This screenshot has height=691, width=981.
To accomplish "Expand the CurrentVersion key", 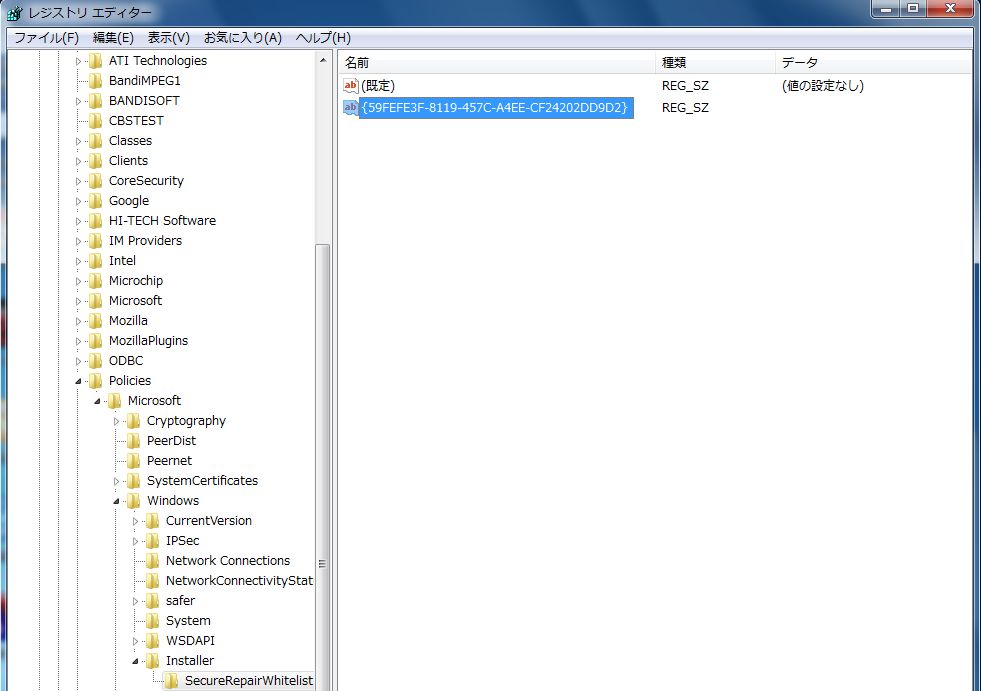I will click(x=136, y=521).
